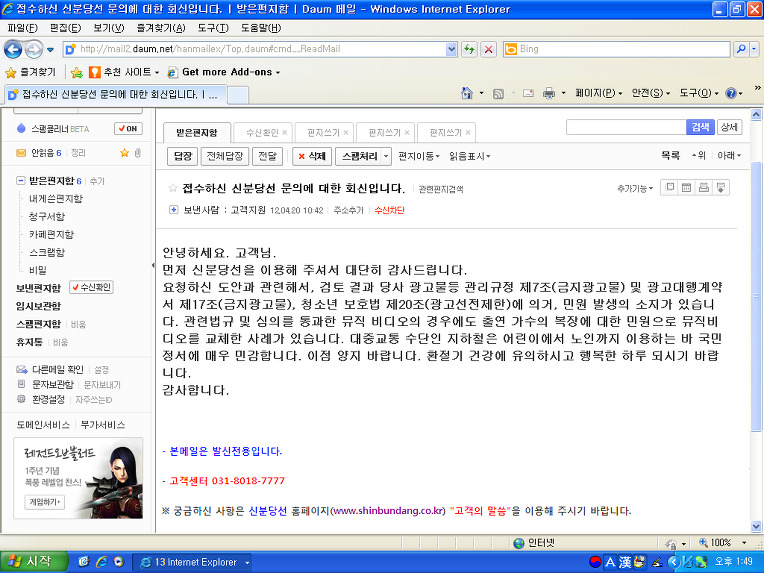Click the 수신확인 checkmark button

(91, 287)
